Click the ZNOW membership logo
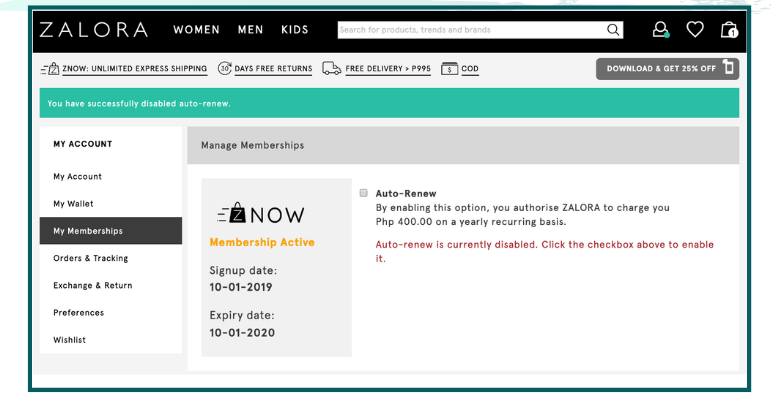Viewport: 771px width, 401px height. [261, 214]
